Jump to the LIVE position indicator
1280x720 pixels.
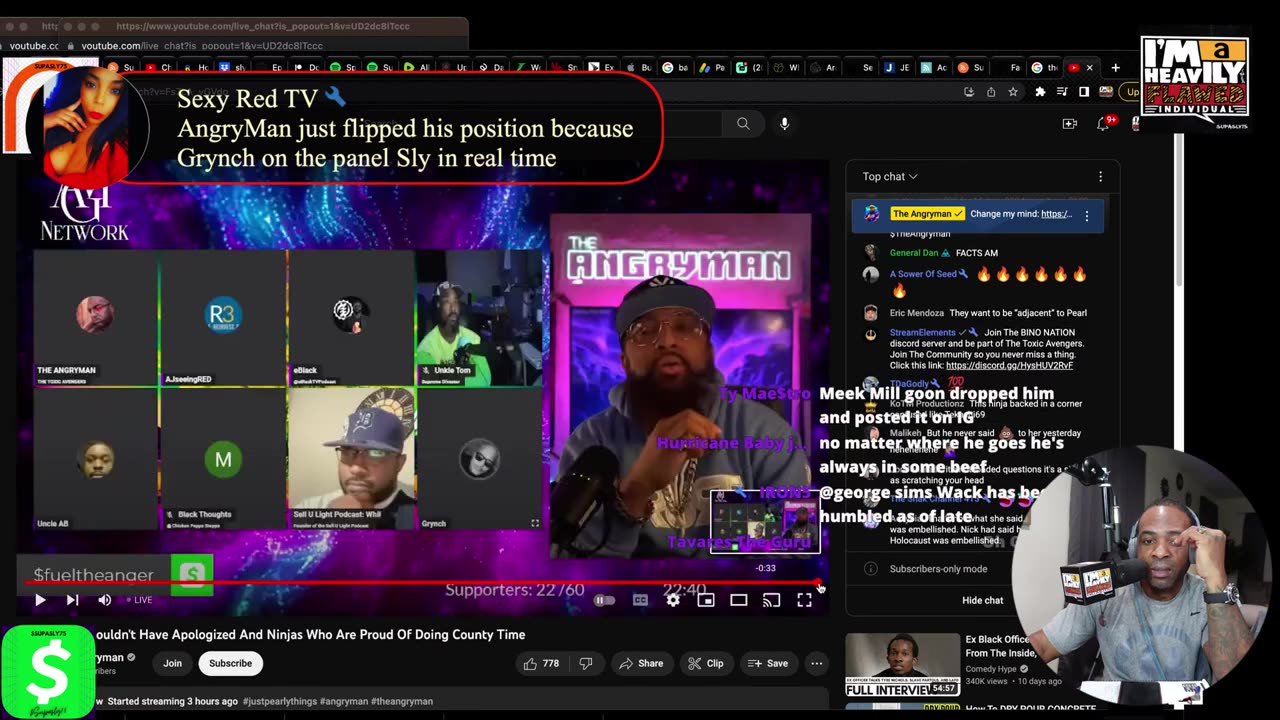click(138, 600)
